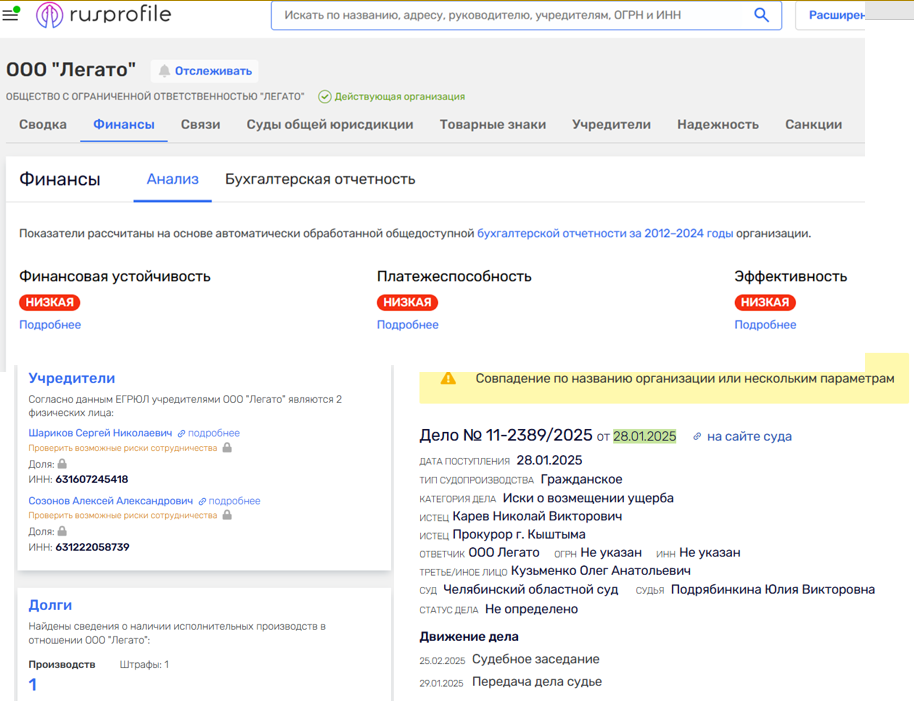Click the lock icon beside Созонов's Доля
The height and width of the screenshot is (706, 914).
pos(62,532)
